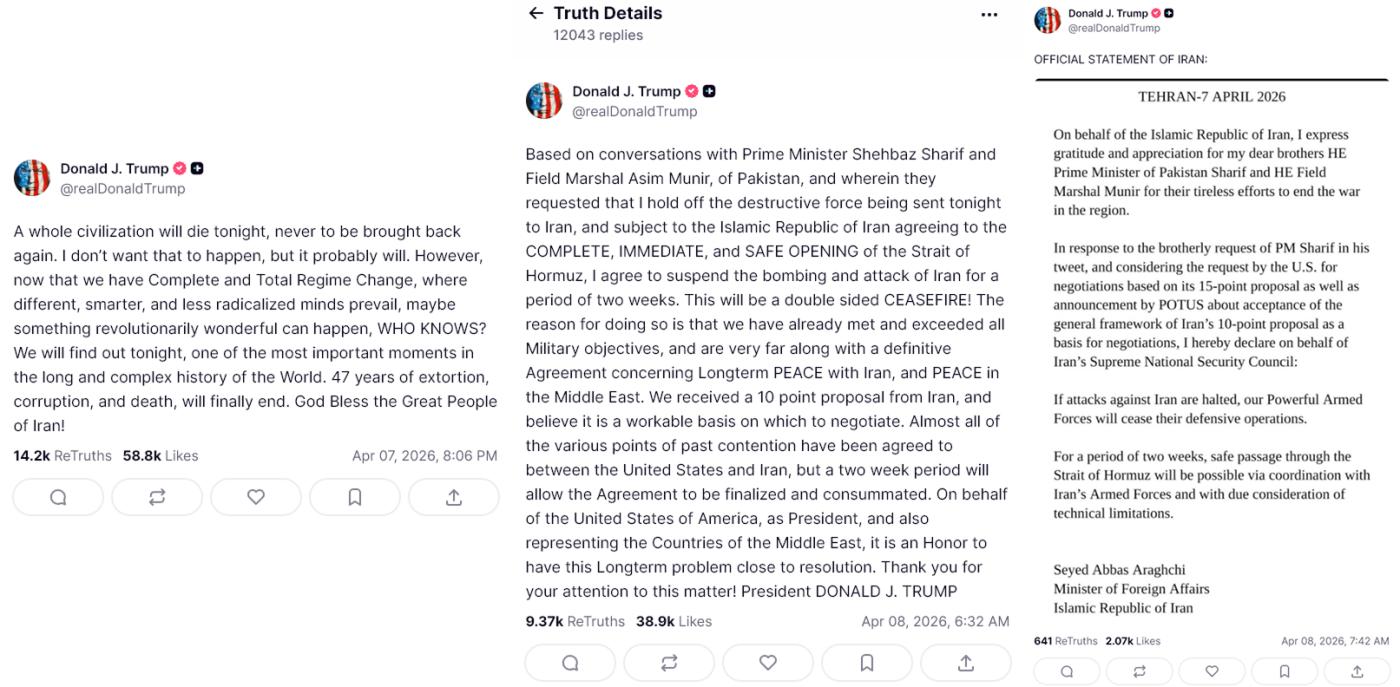Share the Apr 07 8:06 PM post
Screen dimensions: 1400x687
click(454, 497)
